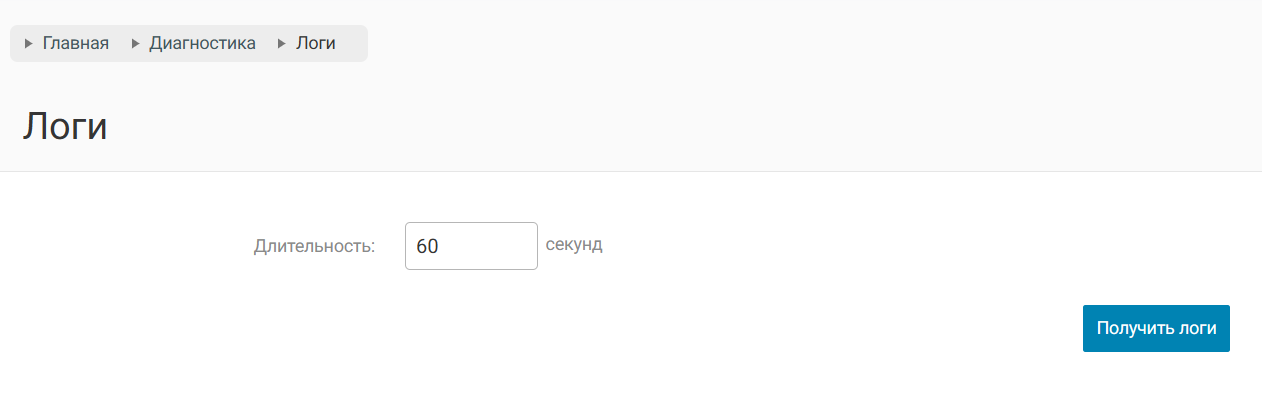1262x417 pixels.
Task: Click the triangle icon before Логи breadcrumb
Action: [x=282, y=44]
